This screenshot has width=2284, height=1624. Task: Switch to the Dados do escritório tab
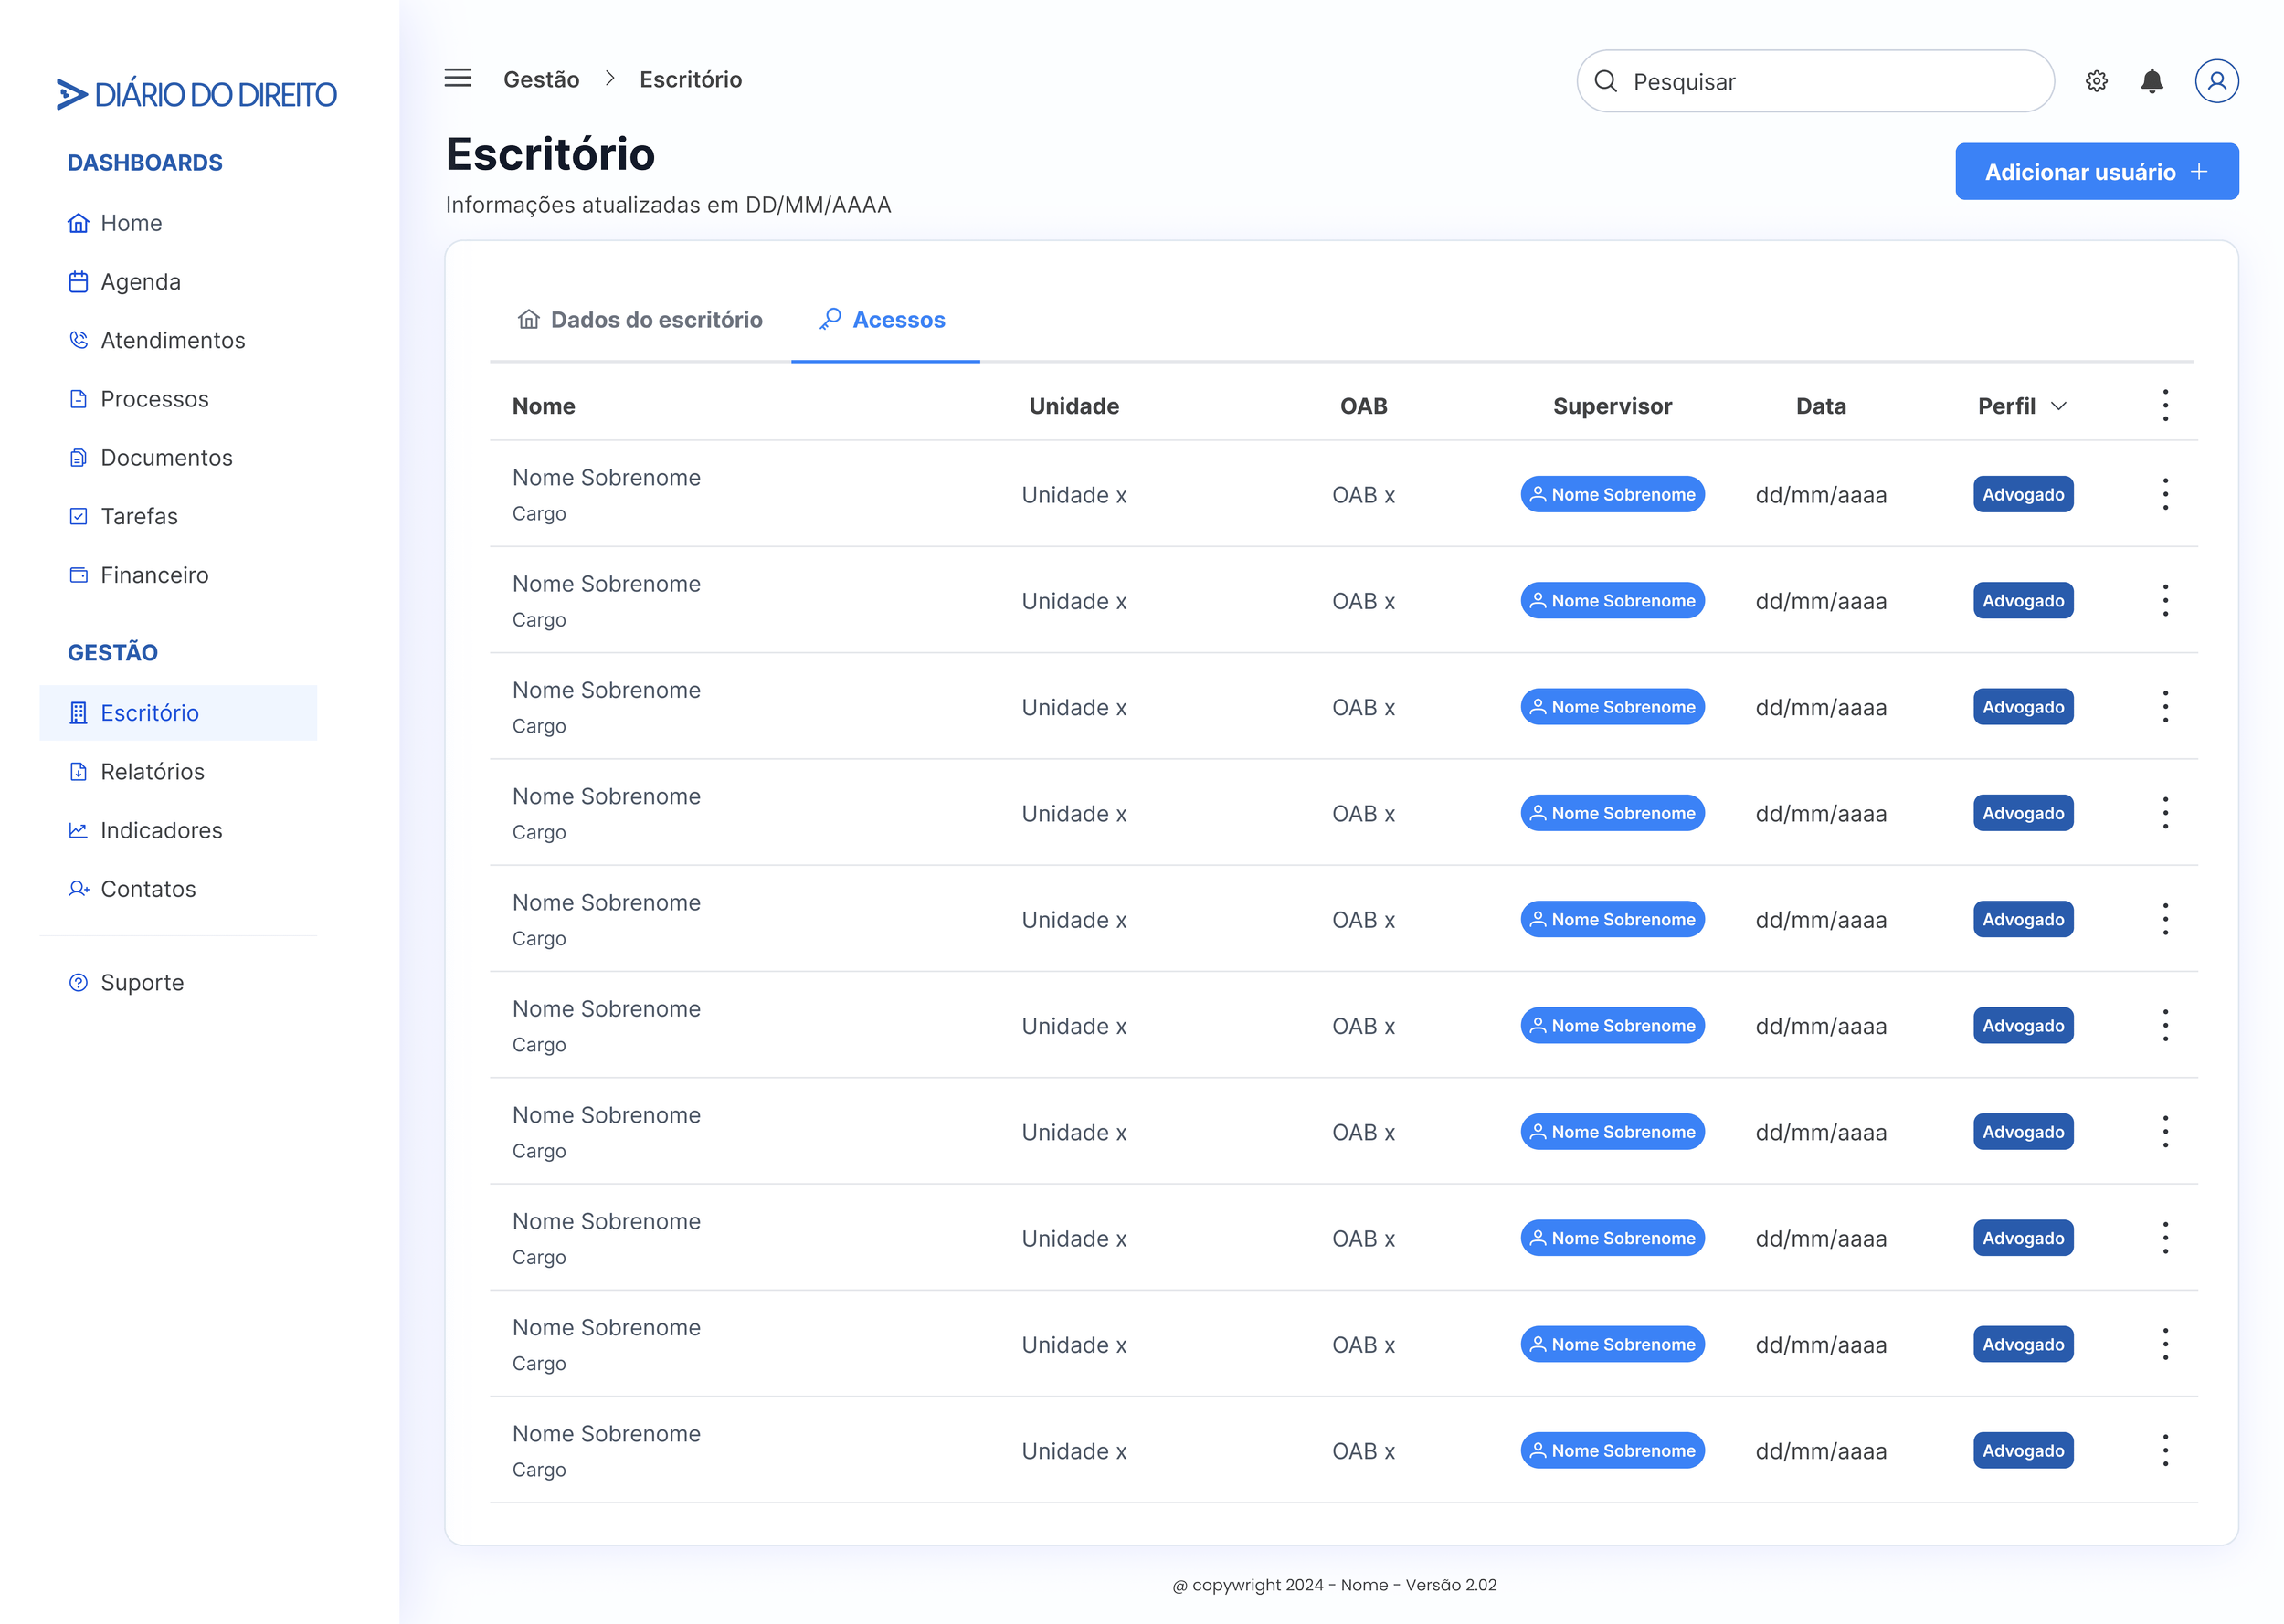click(x=640, y=320)
